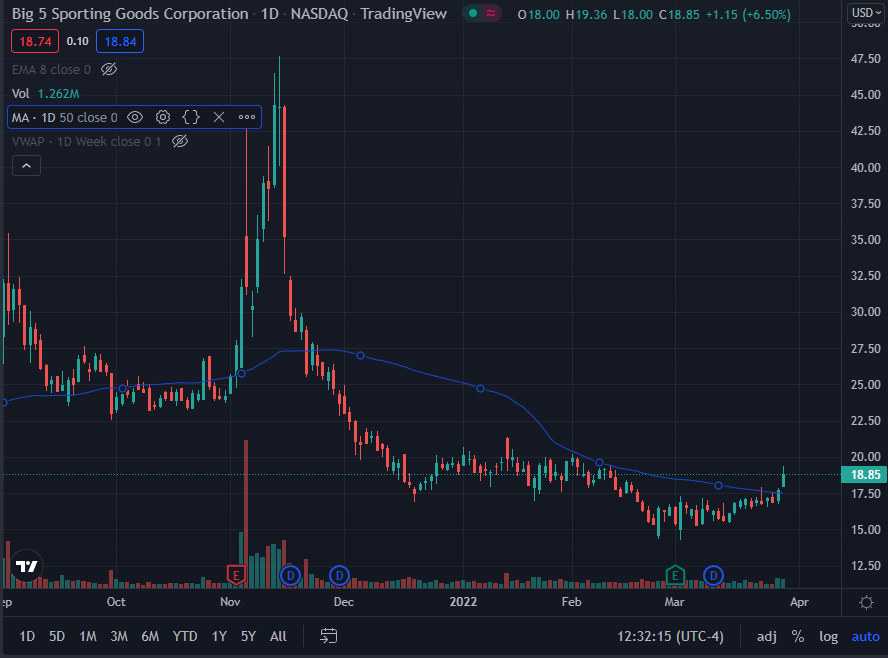Image resolution: width=888 pixels, height=658 pixels.
Task: Select the All time range
Action: click(x=278, y=636)
